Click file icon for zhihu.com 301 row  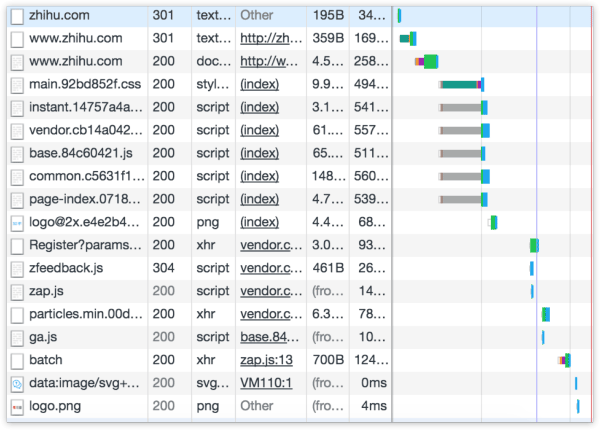(17, 16)
